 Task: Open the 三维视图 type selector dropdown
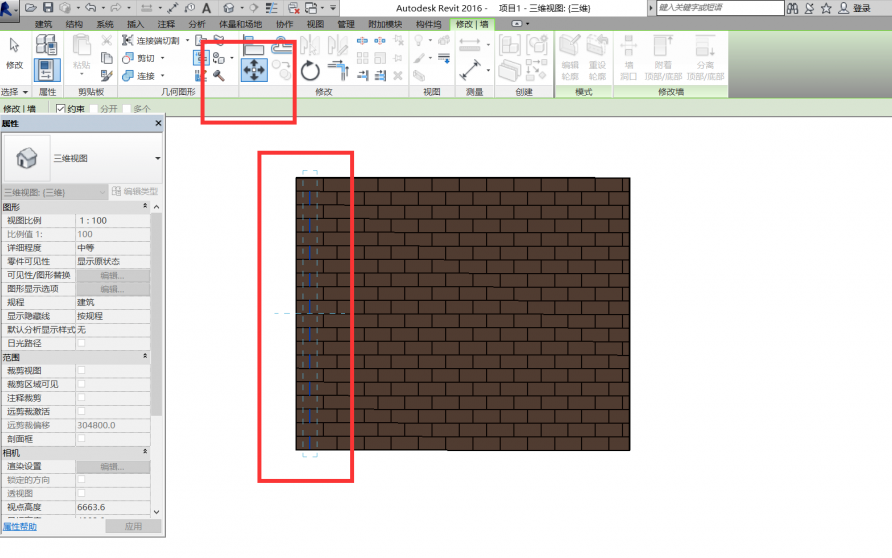pos(158,158)
